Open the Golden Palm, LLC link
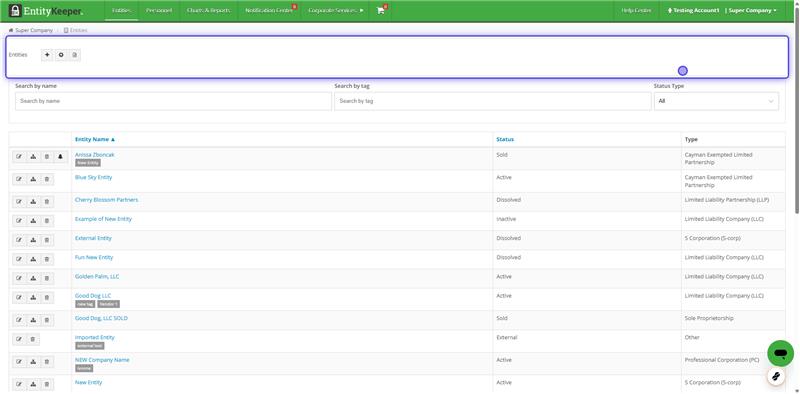Screen dimensions: 800x394 (x=97, y=276)
